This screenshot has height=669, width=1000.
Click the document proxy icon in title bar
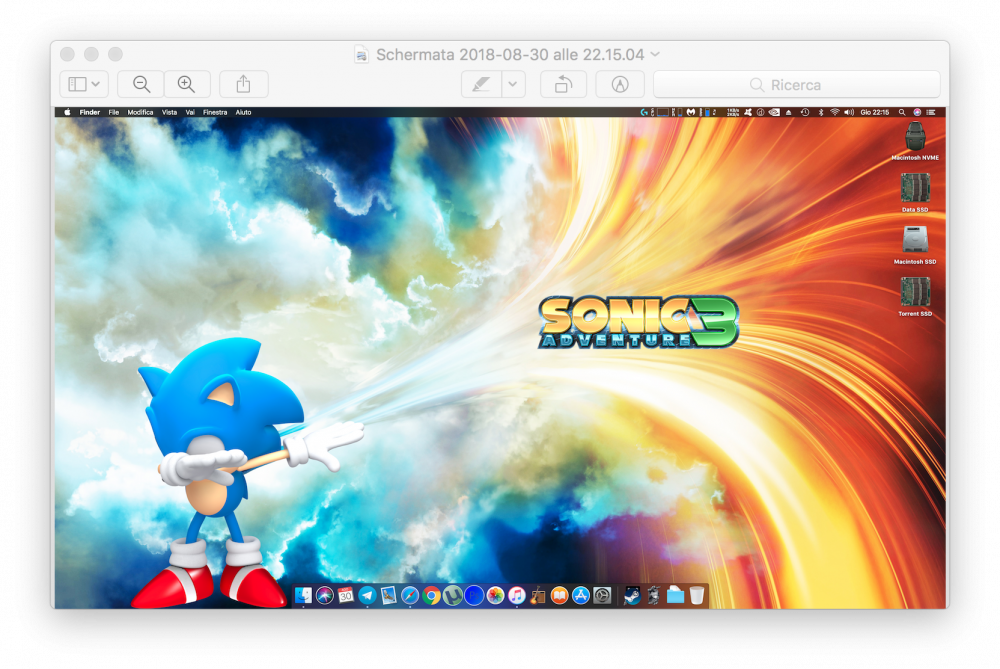click(362, 55)
